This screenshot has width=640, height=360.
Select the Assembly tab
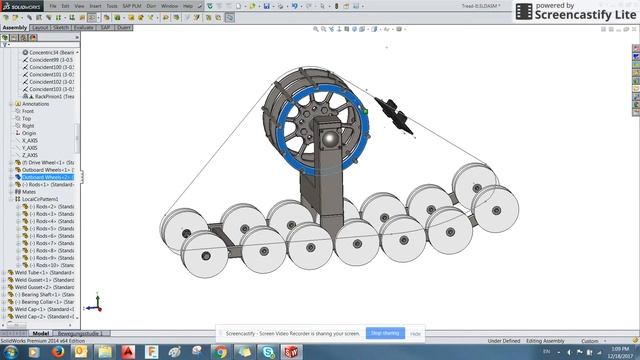tap(15, 27)
